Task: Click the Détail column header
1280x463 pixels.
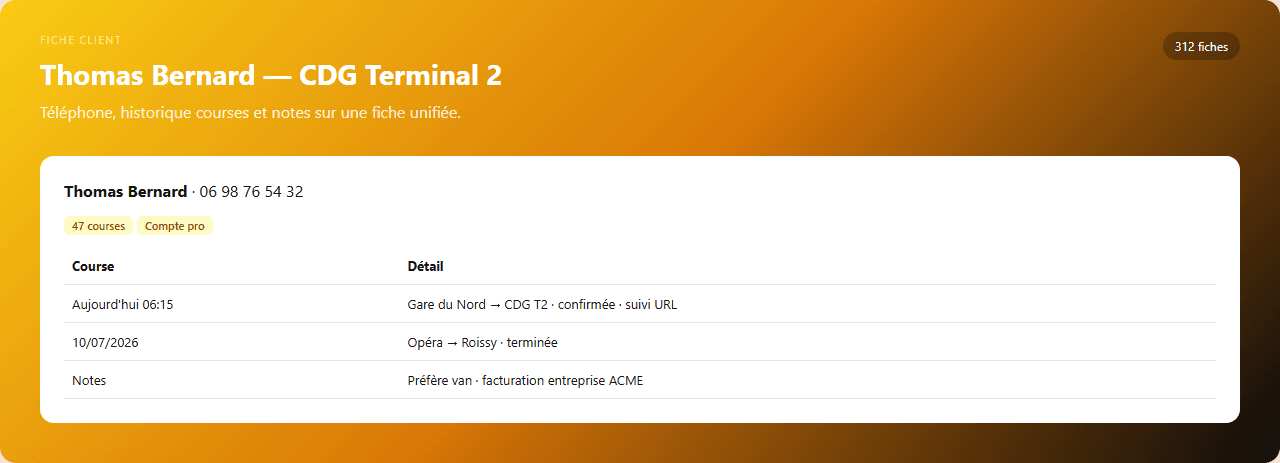Action: pyautogui.click(x=426, y=267)
